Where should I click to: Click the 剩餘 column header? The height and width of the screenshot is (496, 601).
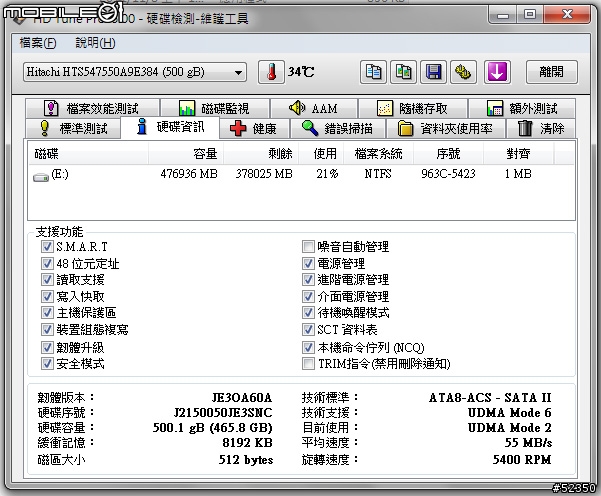[x=261, y=154]
